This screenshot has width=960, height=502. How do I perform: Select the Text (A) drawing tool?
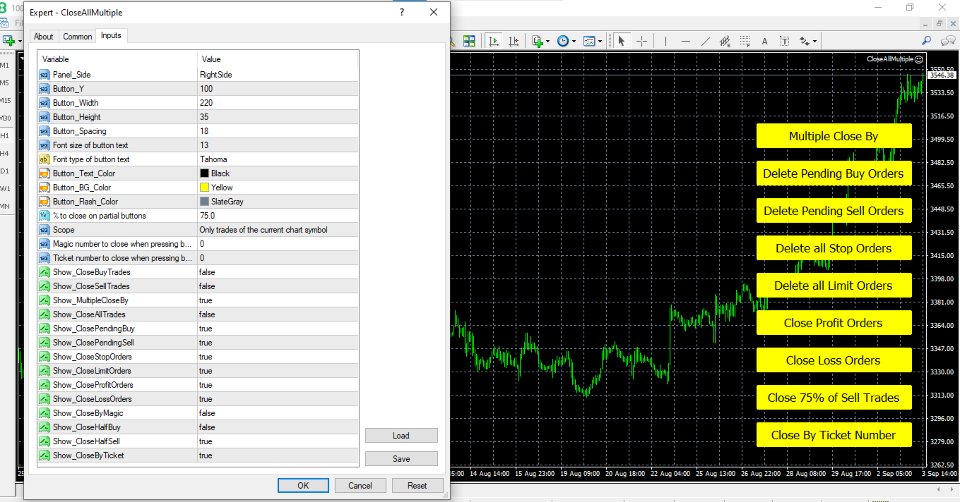(764, 41)
